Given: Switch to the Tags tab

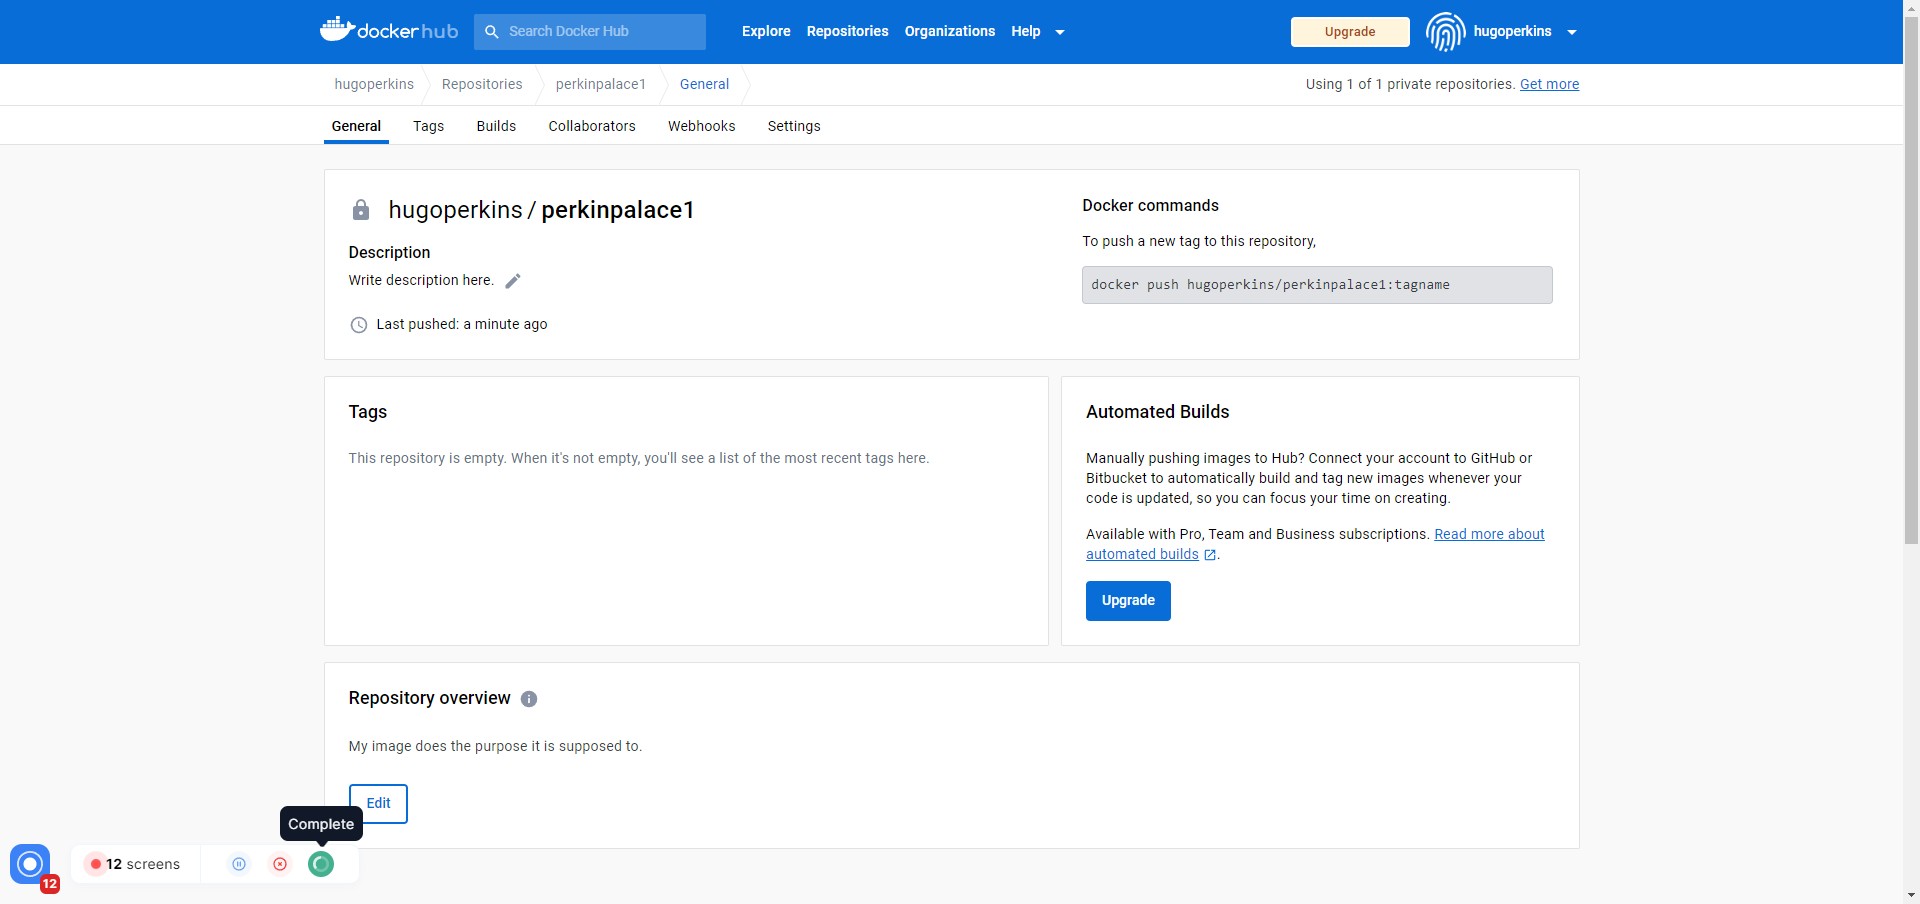Looking at the screenshot, I should pyautogui.click(x=428, y=126).
